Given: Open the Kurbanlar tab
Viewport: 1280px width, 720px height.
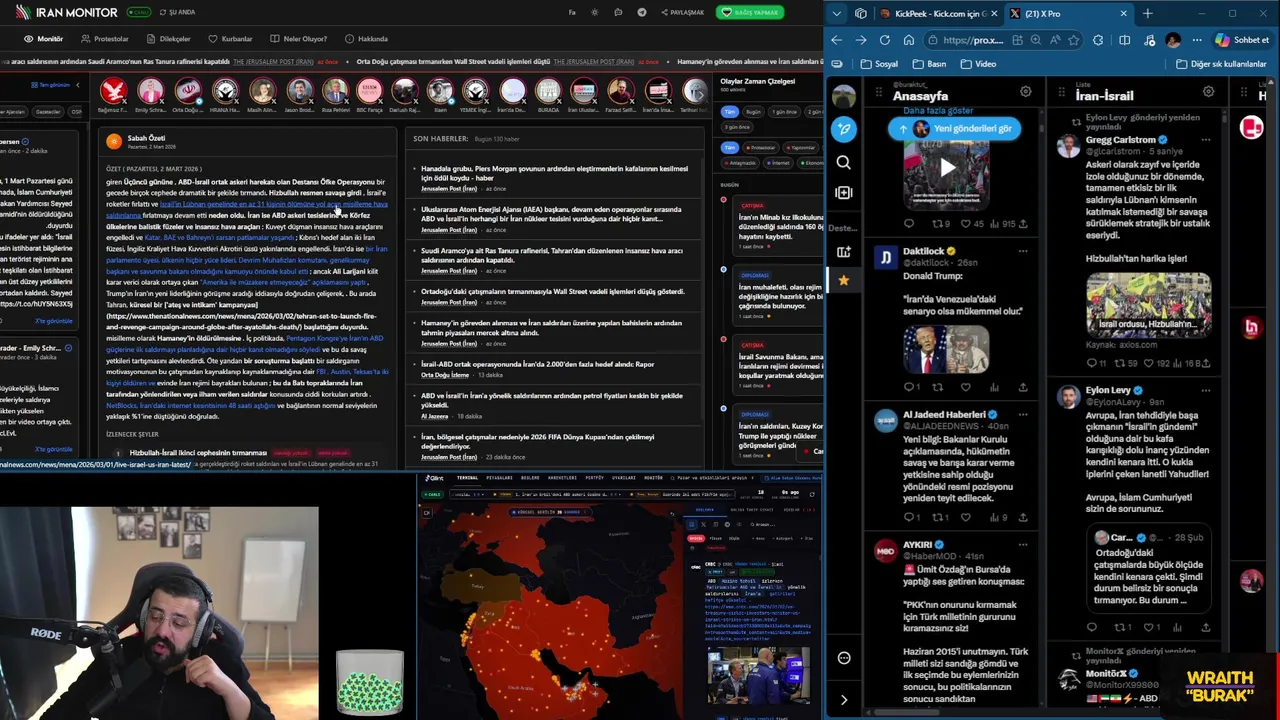Looking at the screenshot, I should [x=231, y=39].
